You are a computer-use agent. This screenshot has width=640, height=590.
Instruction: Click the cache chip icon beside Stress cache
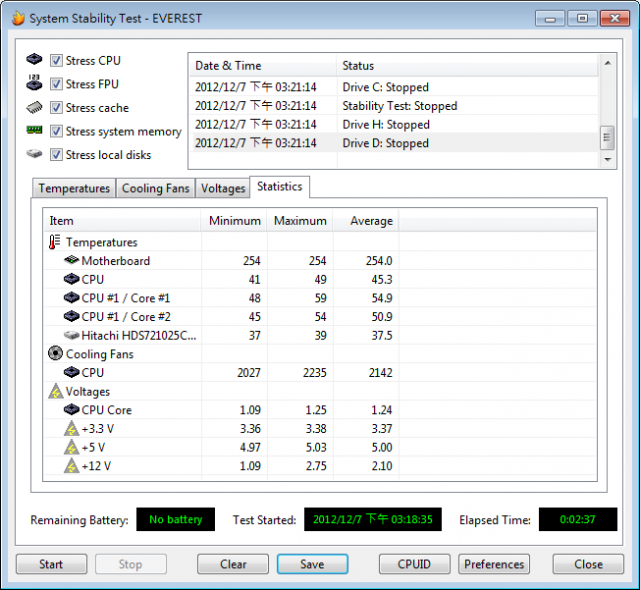coord(34,107)
